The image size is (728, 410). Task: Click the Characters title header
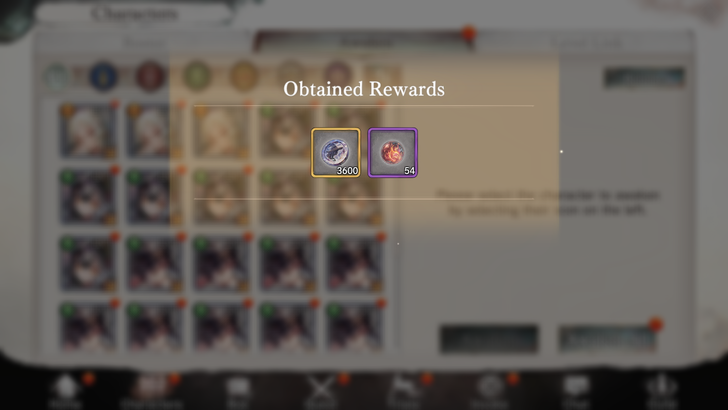click(x=134, y=14)
